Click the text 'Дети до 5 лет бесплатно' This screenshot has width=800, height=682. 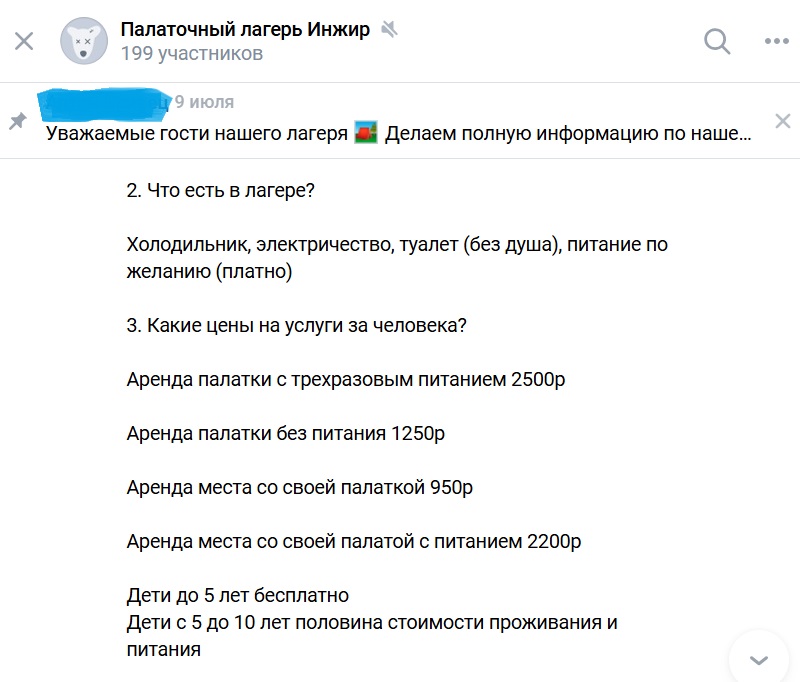[x=238, y=596]
